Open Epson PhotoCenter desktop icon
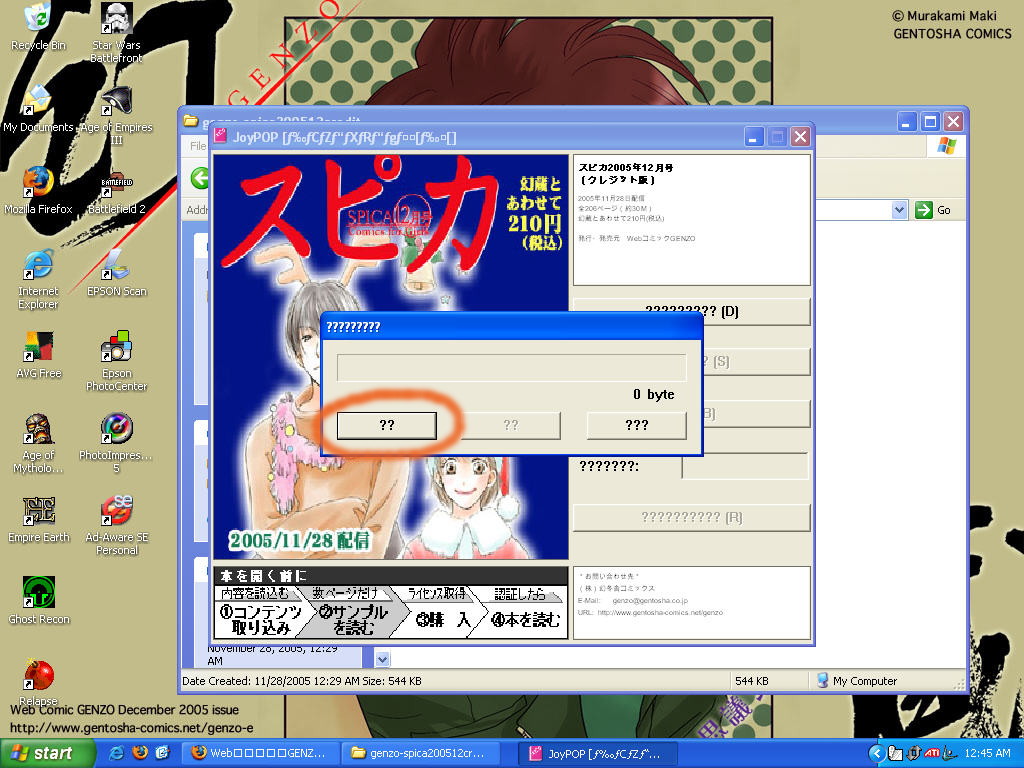This screenshot has height=768, width=1024. tap(117, 349)
